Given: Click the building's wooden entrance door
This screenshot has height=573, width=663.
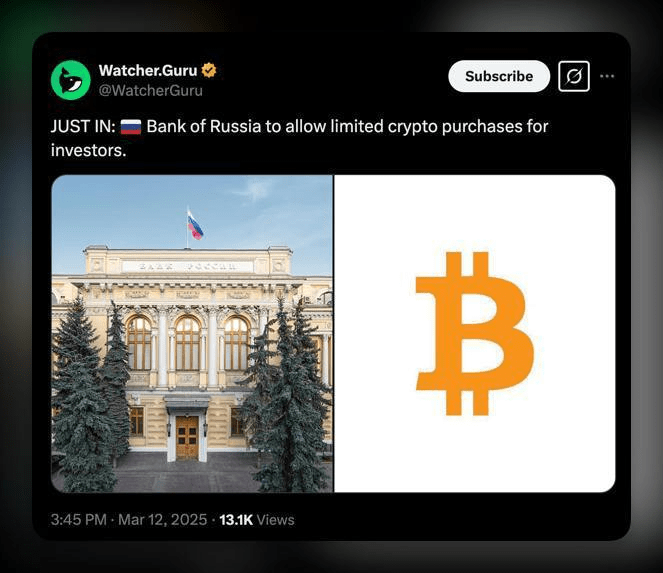Looking at the screenshot, I should 187,437.
